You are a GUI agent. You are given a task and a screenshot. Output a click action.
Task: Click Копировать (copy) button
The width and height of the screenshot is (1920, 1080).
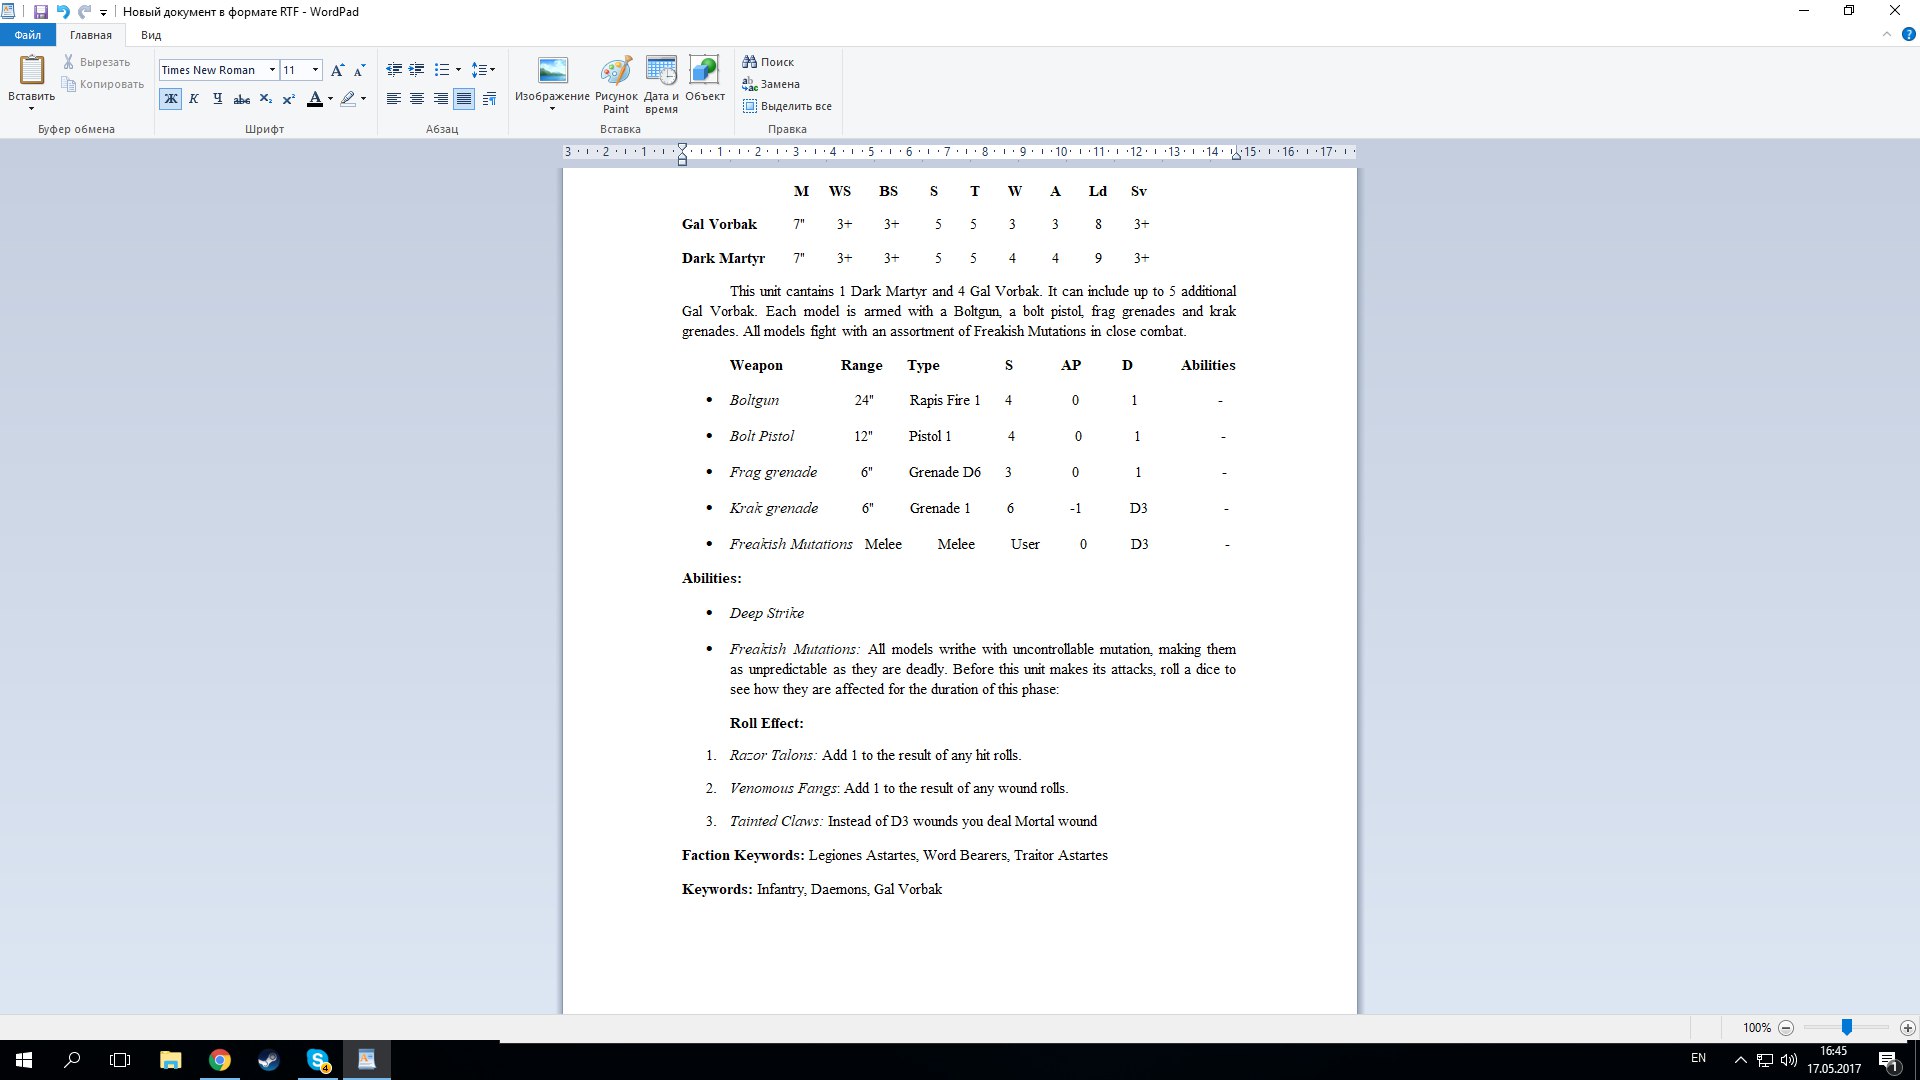click(103, 84)
